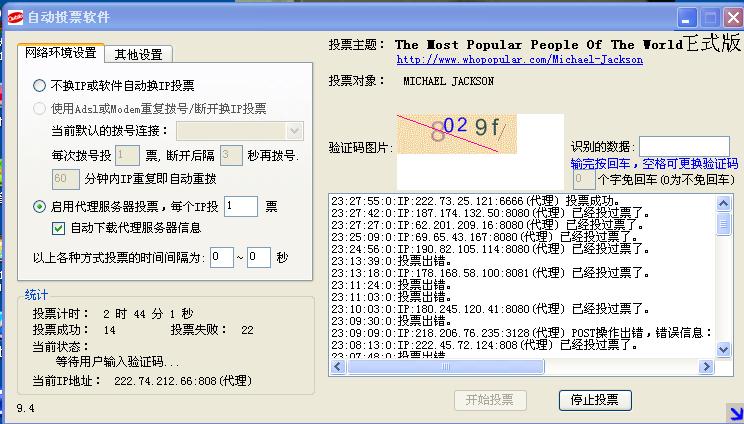Click the current IP 222.74.212.66:808 text
744x424 pixels.
pyautogui.click(x=183, y=381)
